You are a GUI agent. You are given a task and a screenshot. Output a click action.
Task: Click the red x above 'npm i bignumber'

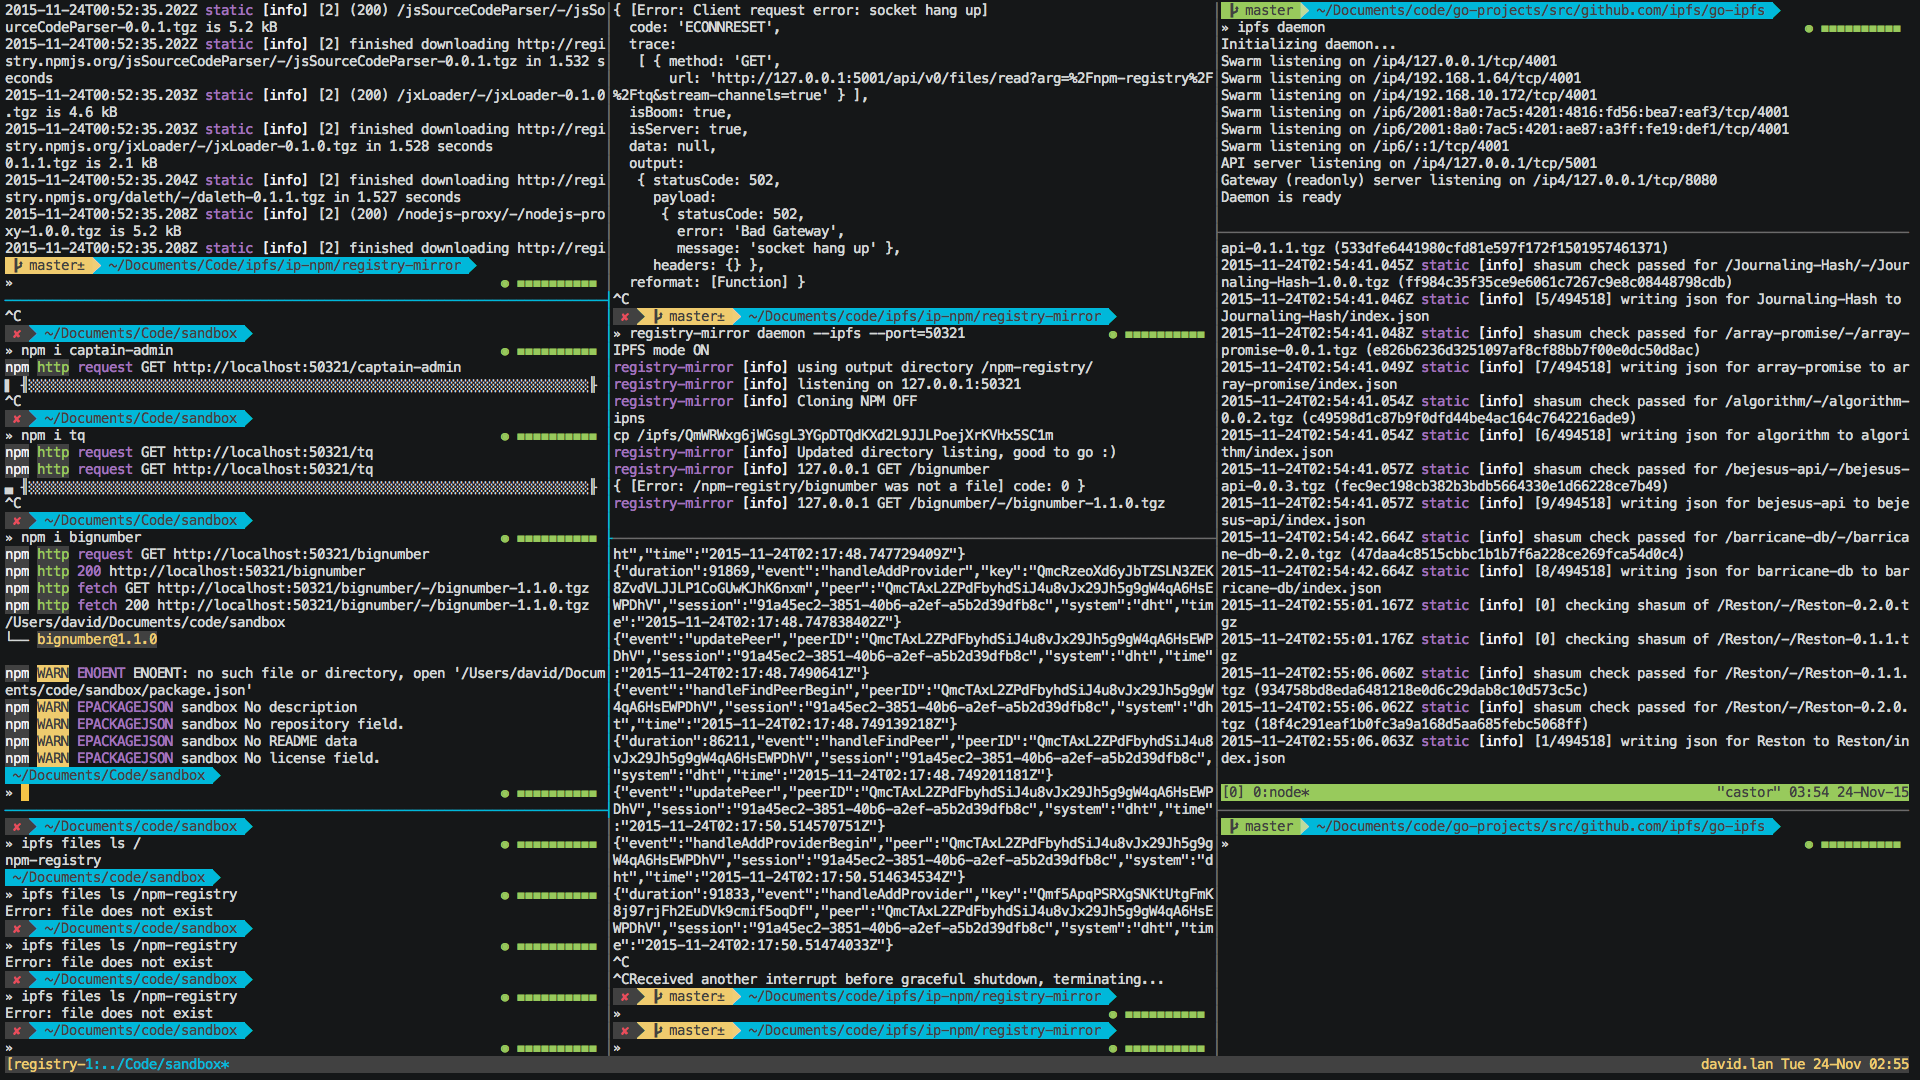pos(17,521)
